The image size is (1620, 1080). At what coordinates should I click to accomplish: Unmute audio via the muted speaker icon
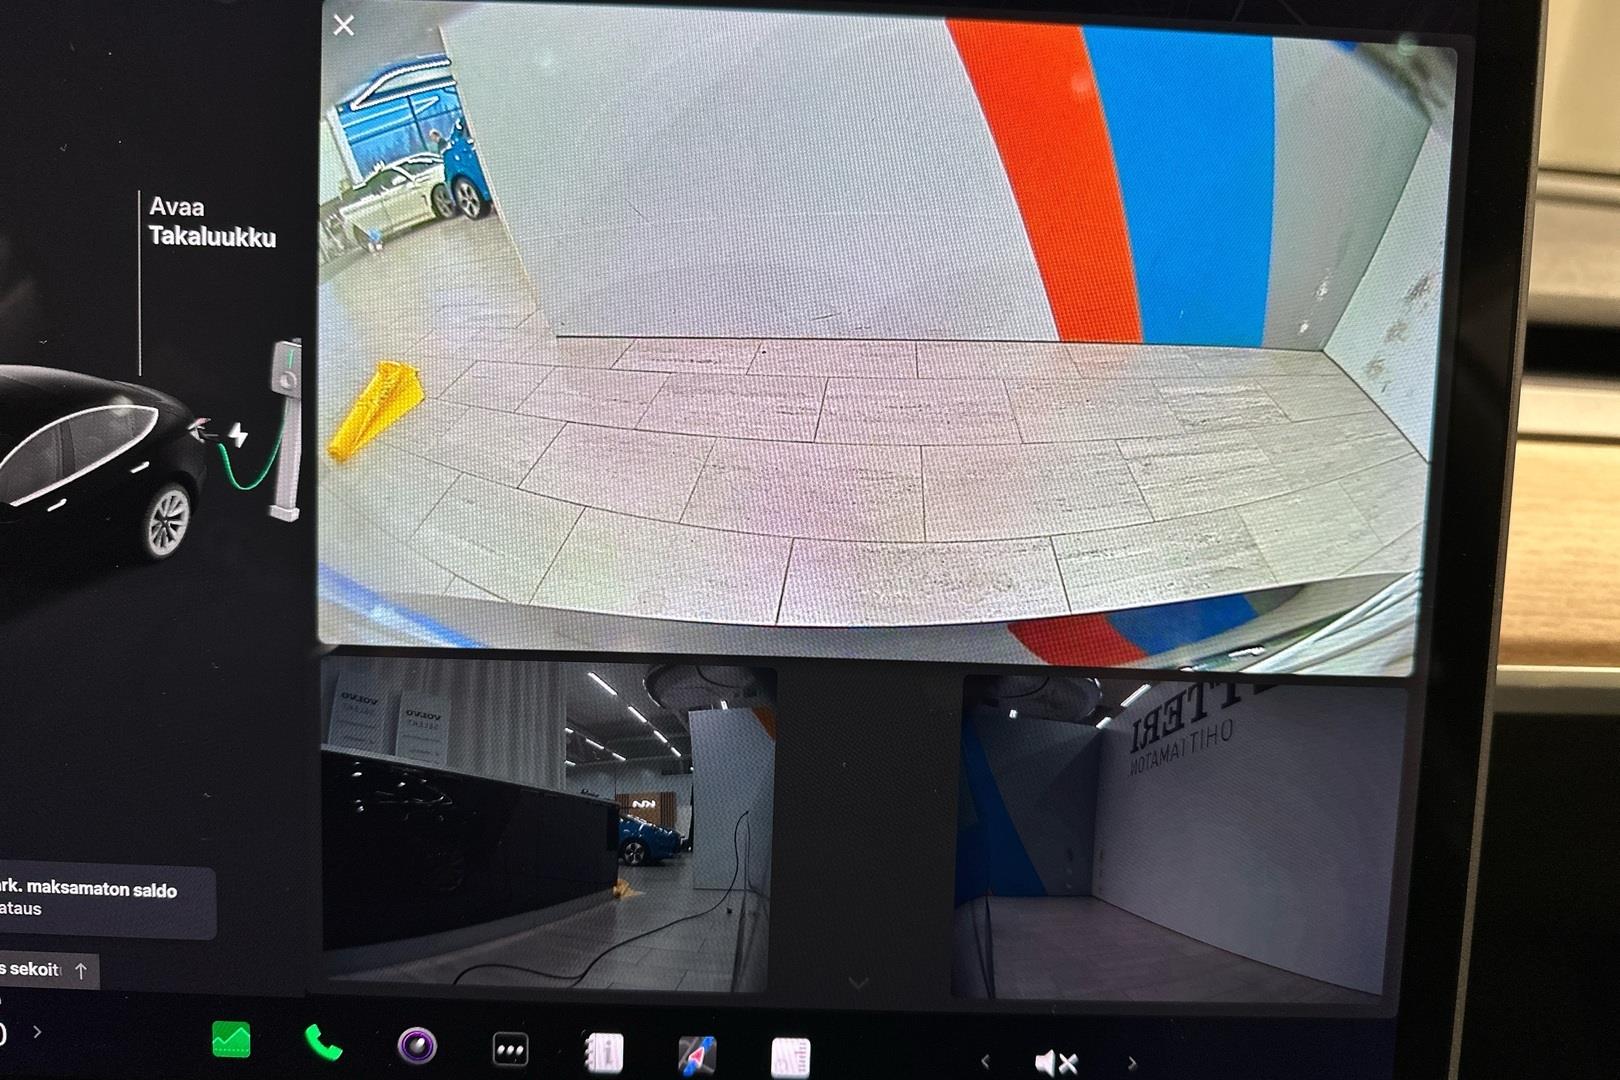[x=1055, y=1063]
